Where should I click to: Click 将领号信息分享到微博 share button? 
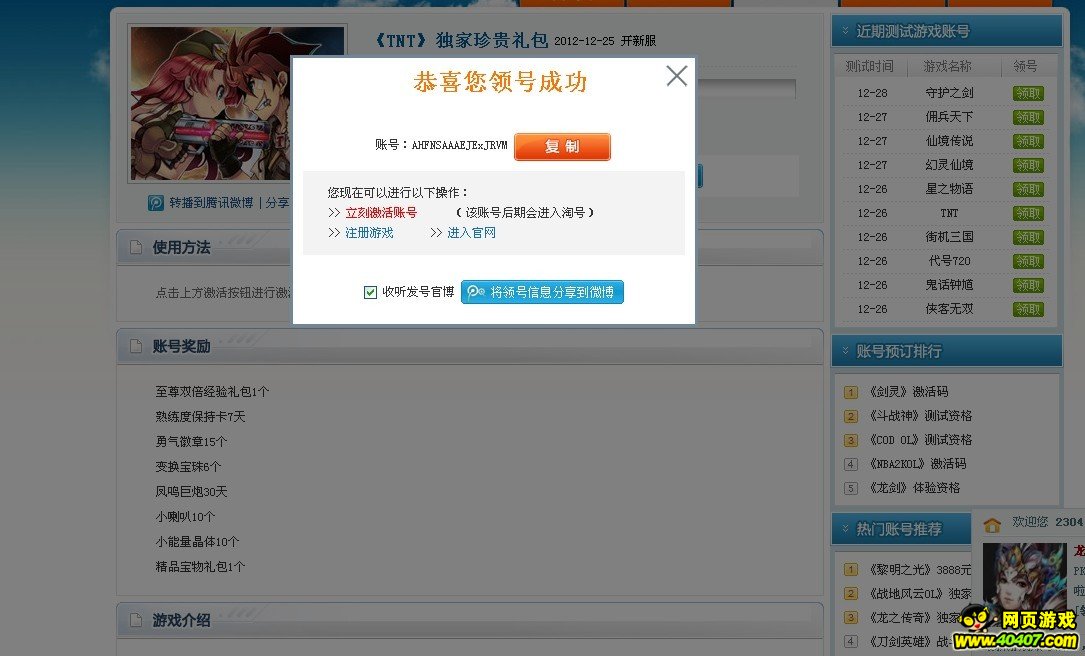tap(542, 292)
